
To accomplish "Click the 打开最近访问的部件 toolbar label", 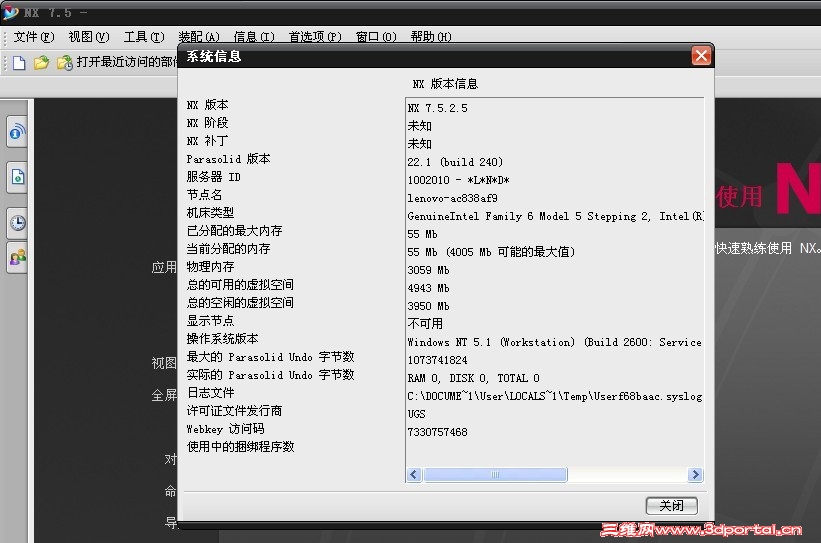I will [x=127, y=62].
